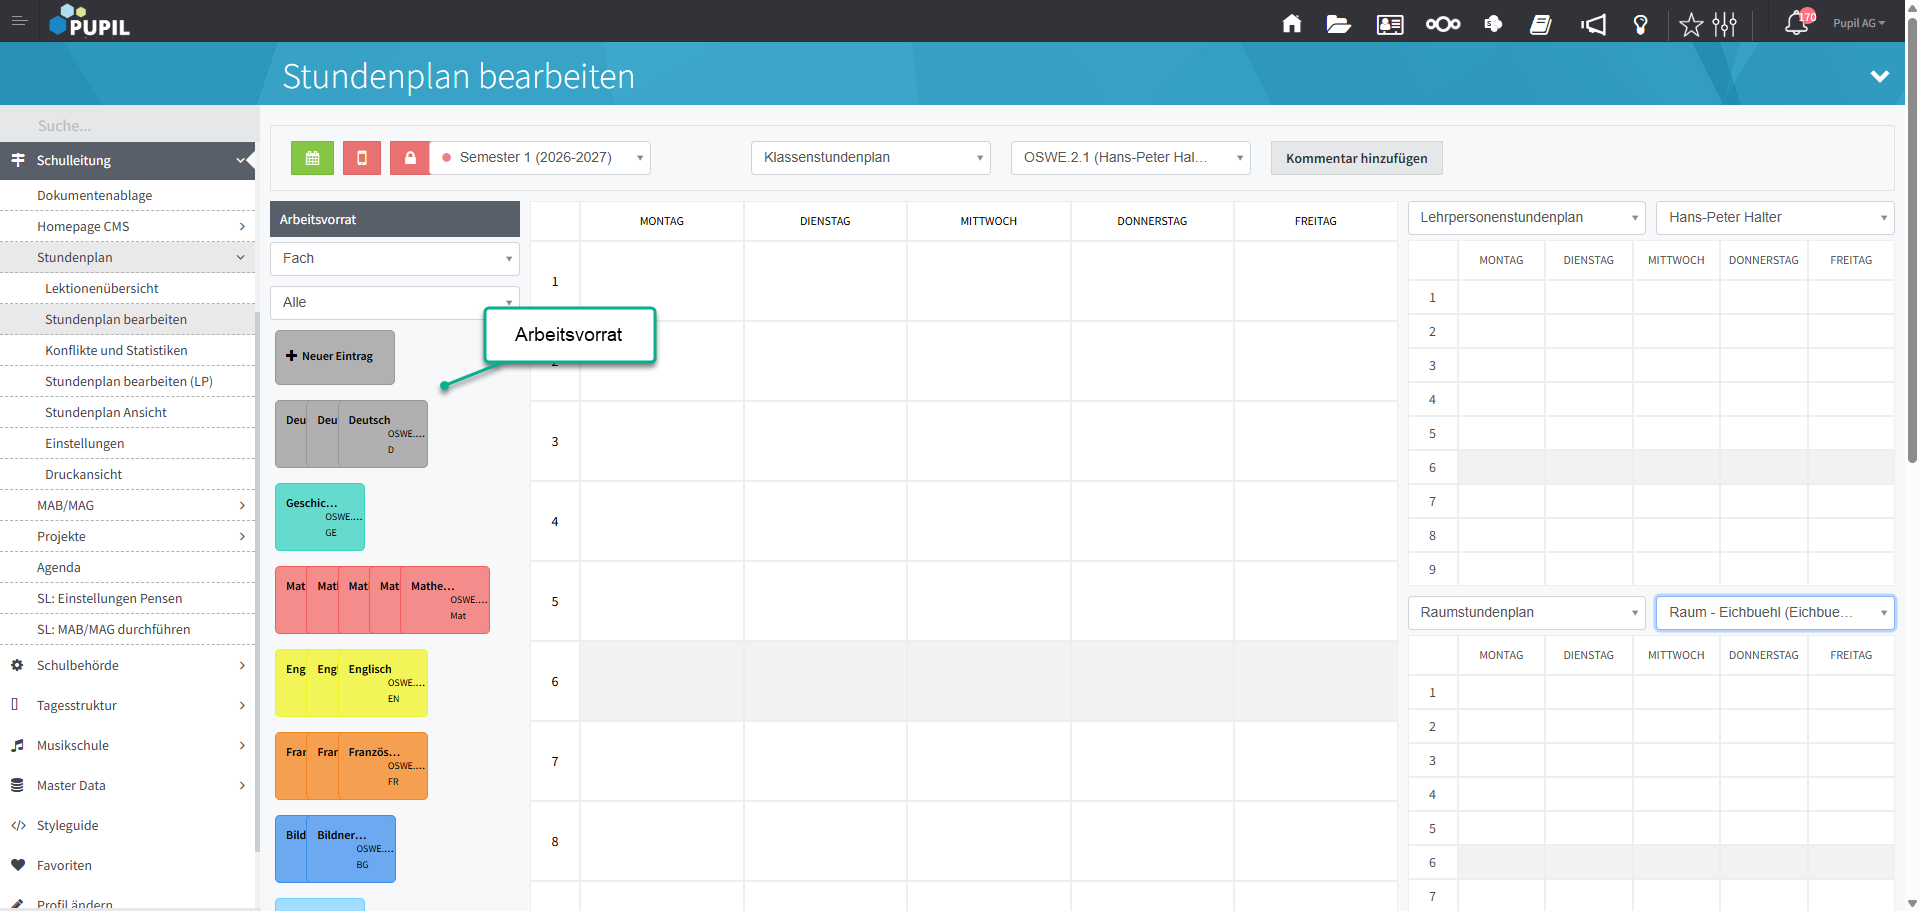The height and width of the screenshot is (911, 1920).
Task: Click the Schulleitung section icon
Action: (18, 160)
